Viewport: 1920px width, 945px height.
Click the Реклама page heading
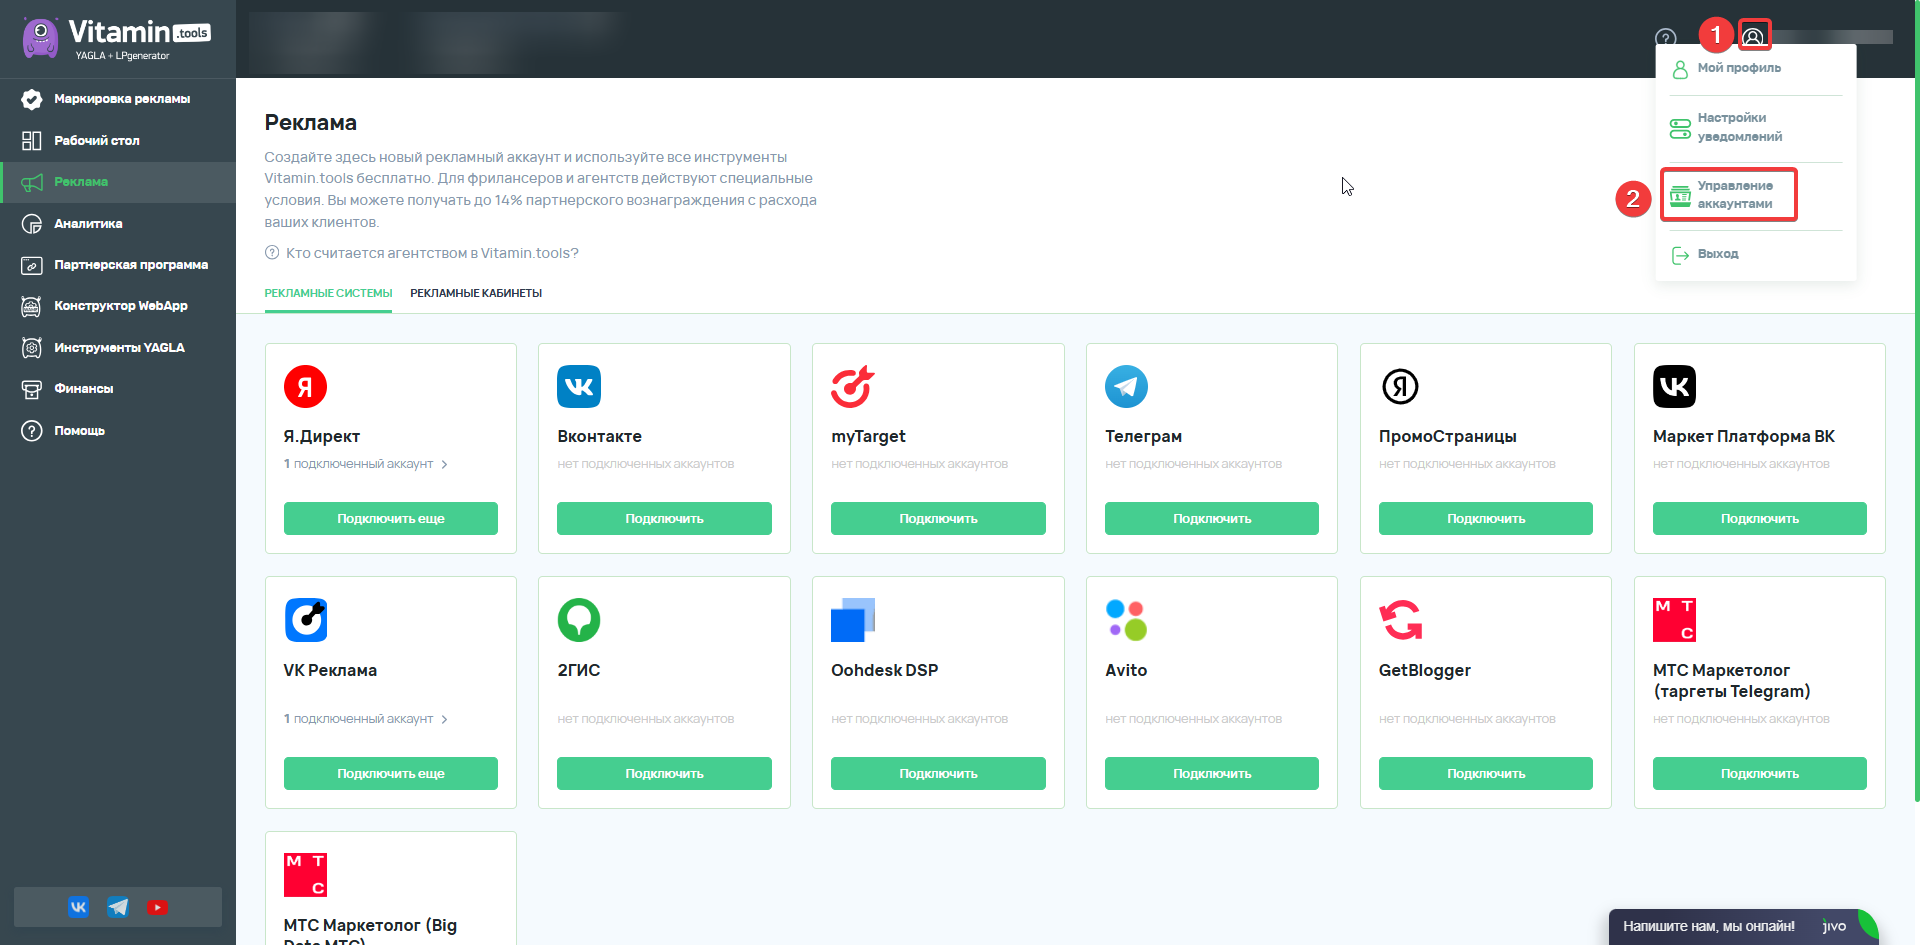tap(310, 123)
